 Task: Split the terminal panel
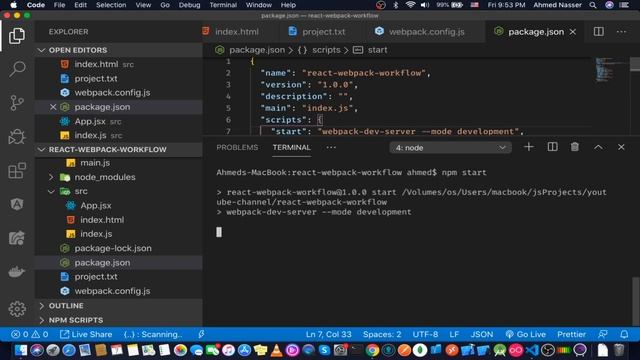(x=552, y=147)
